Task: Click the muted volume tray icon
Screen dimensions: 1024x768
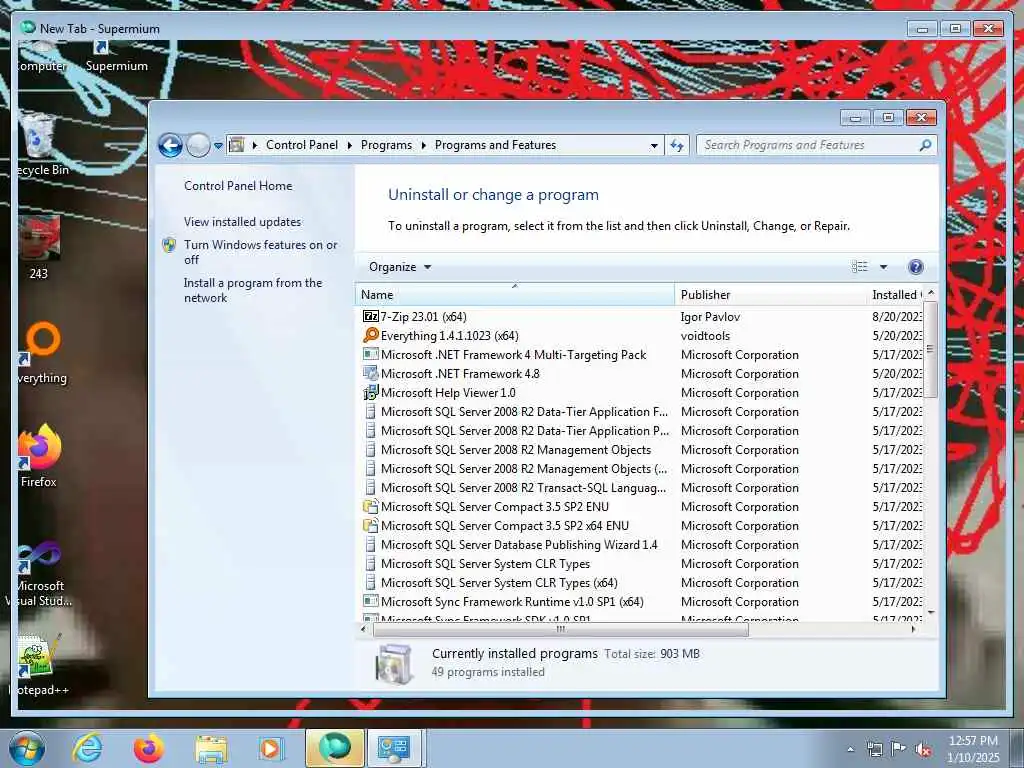Action: pos(923,750)
